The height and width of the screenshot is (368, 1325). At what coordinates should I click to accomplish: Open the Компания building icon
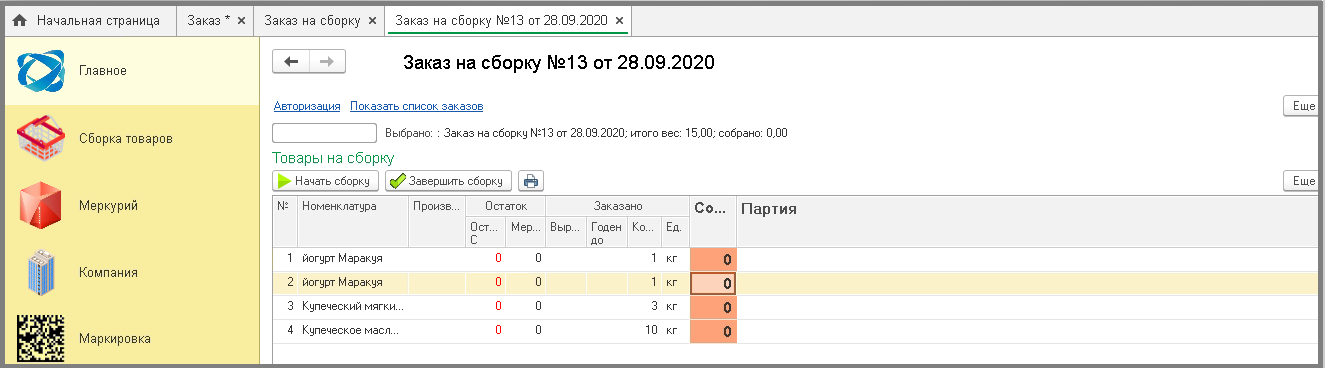point(41,272)
